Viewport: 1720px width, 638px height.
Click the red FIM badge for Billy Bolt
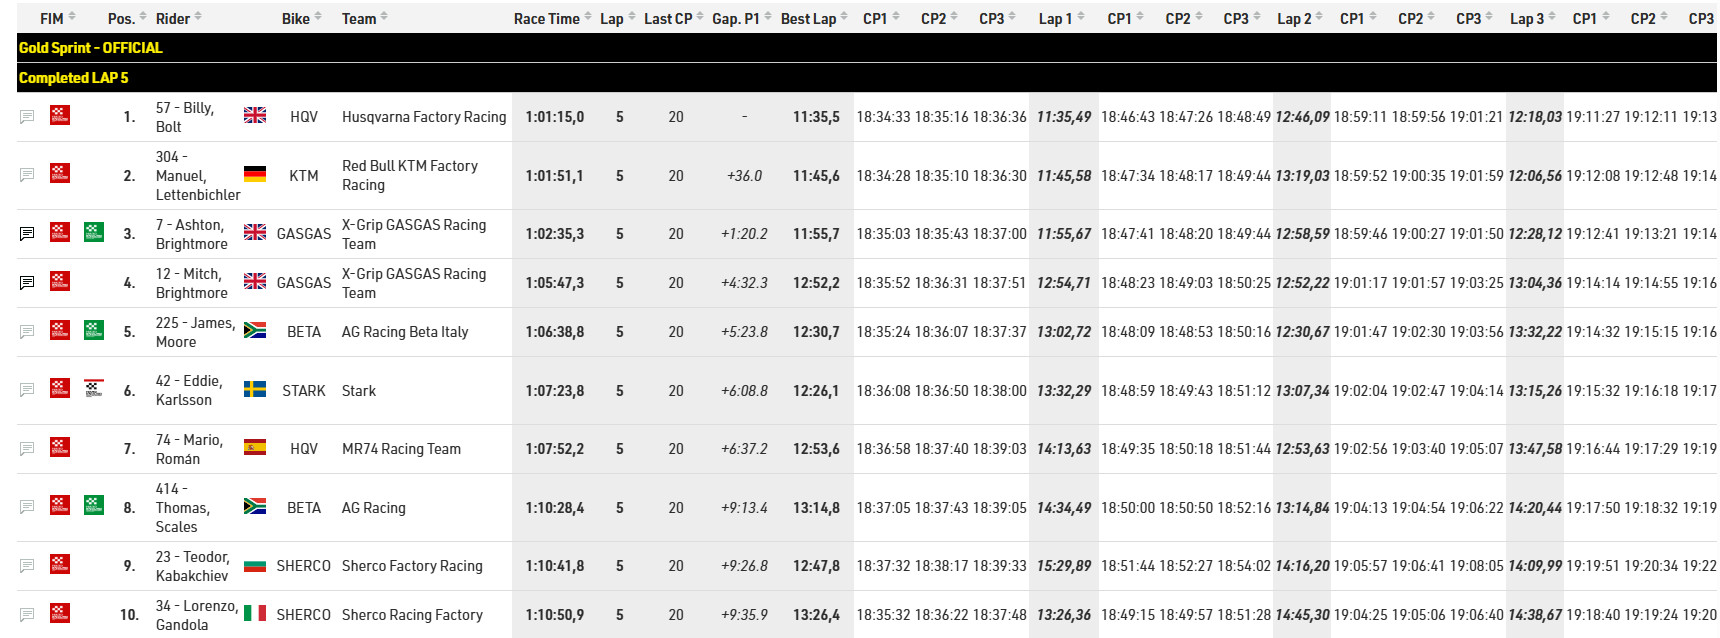click(x=60, y=116)
